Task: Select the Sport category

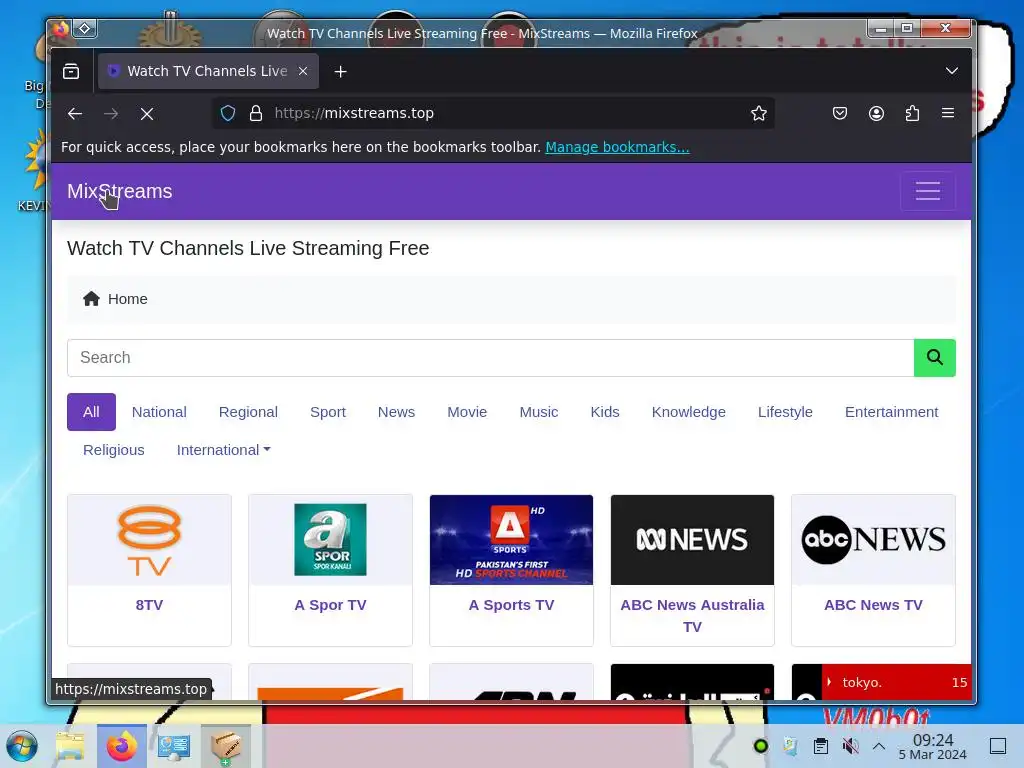Action: coord(328,412)
